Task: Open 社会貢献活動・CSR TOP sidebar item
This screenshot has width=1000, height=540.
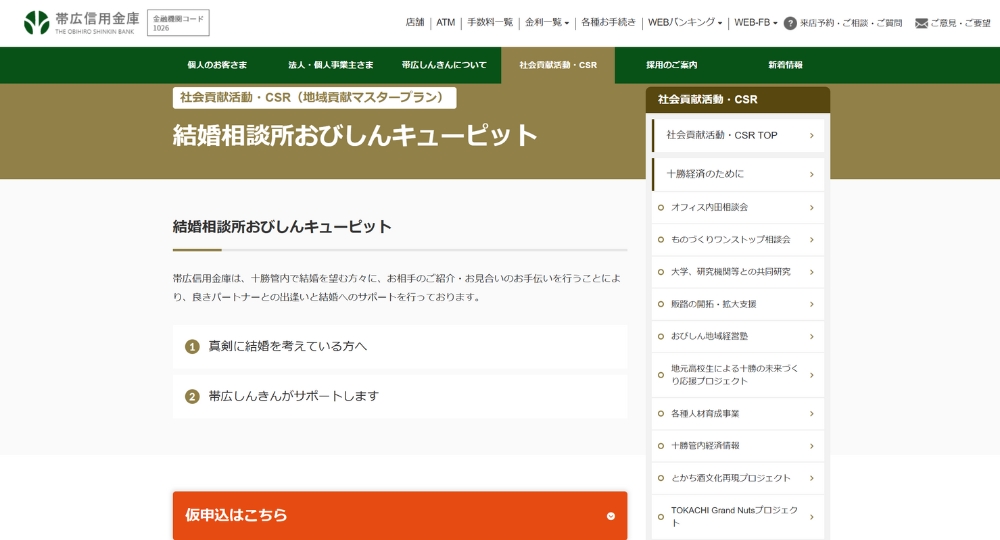Action: pyautogui.click(x=738, y=135)
